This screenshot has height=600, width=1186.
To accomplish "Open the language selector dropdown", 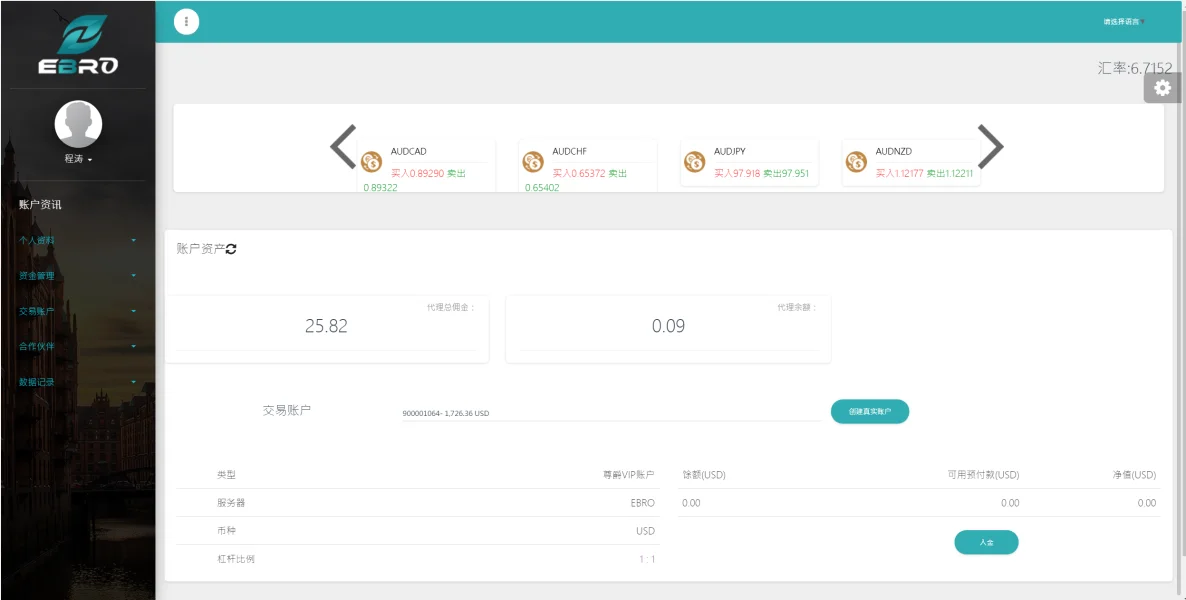I will (1123, 21).
